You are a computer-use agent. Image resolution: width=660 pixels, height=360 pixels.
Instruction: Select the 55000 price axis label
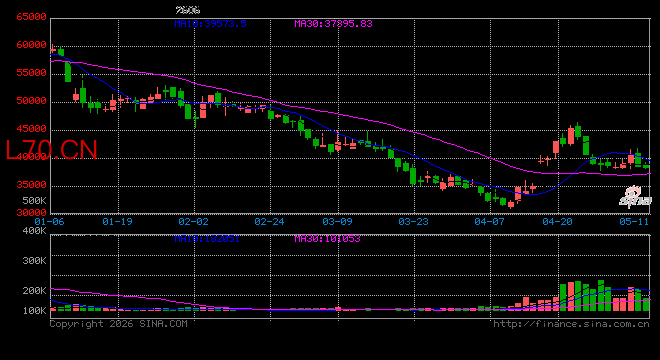coord(31,73)
